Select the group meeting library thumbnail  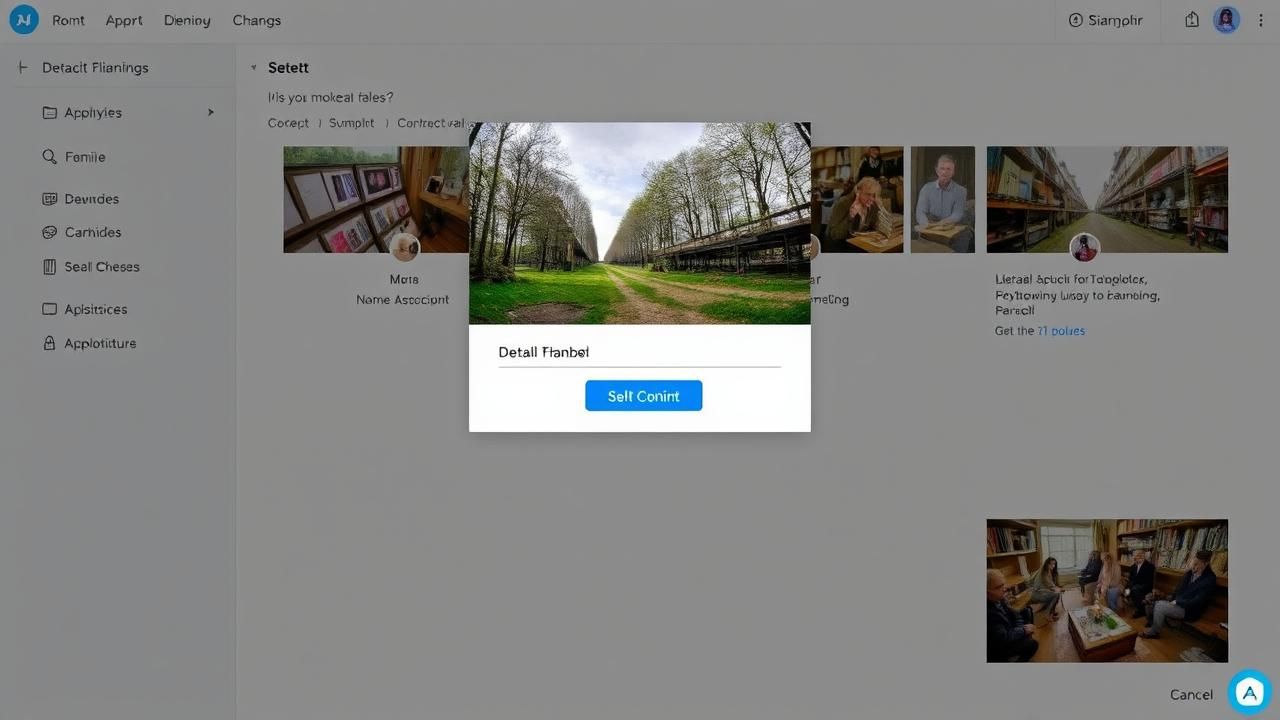(1107, 590)
